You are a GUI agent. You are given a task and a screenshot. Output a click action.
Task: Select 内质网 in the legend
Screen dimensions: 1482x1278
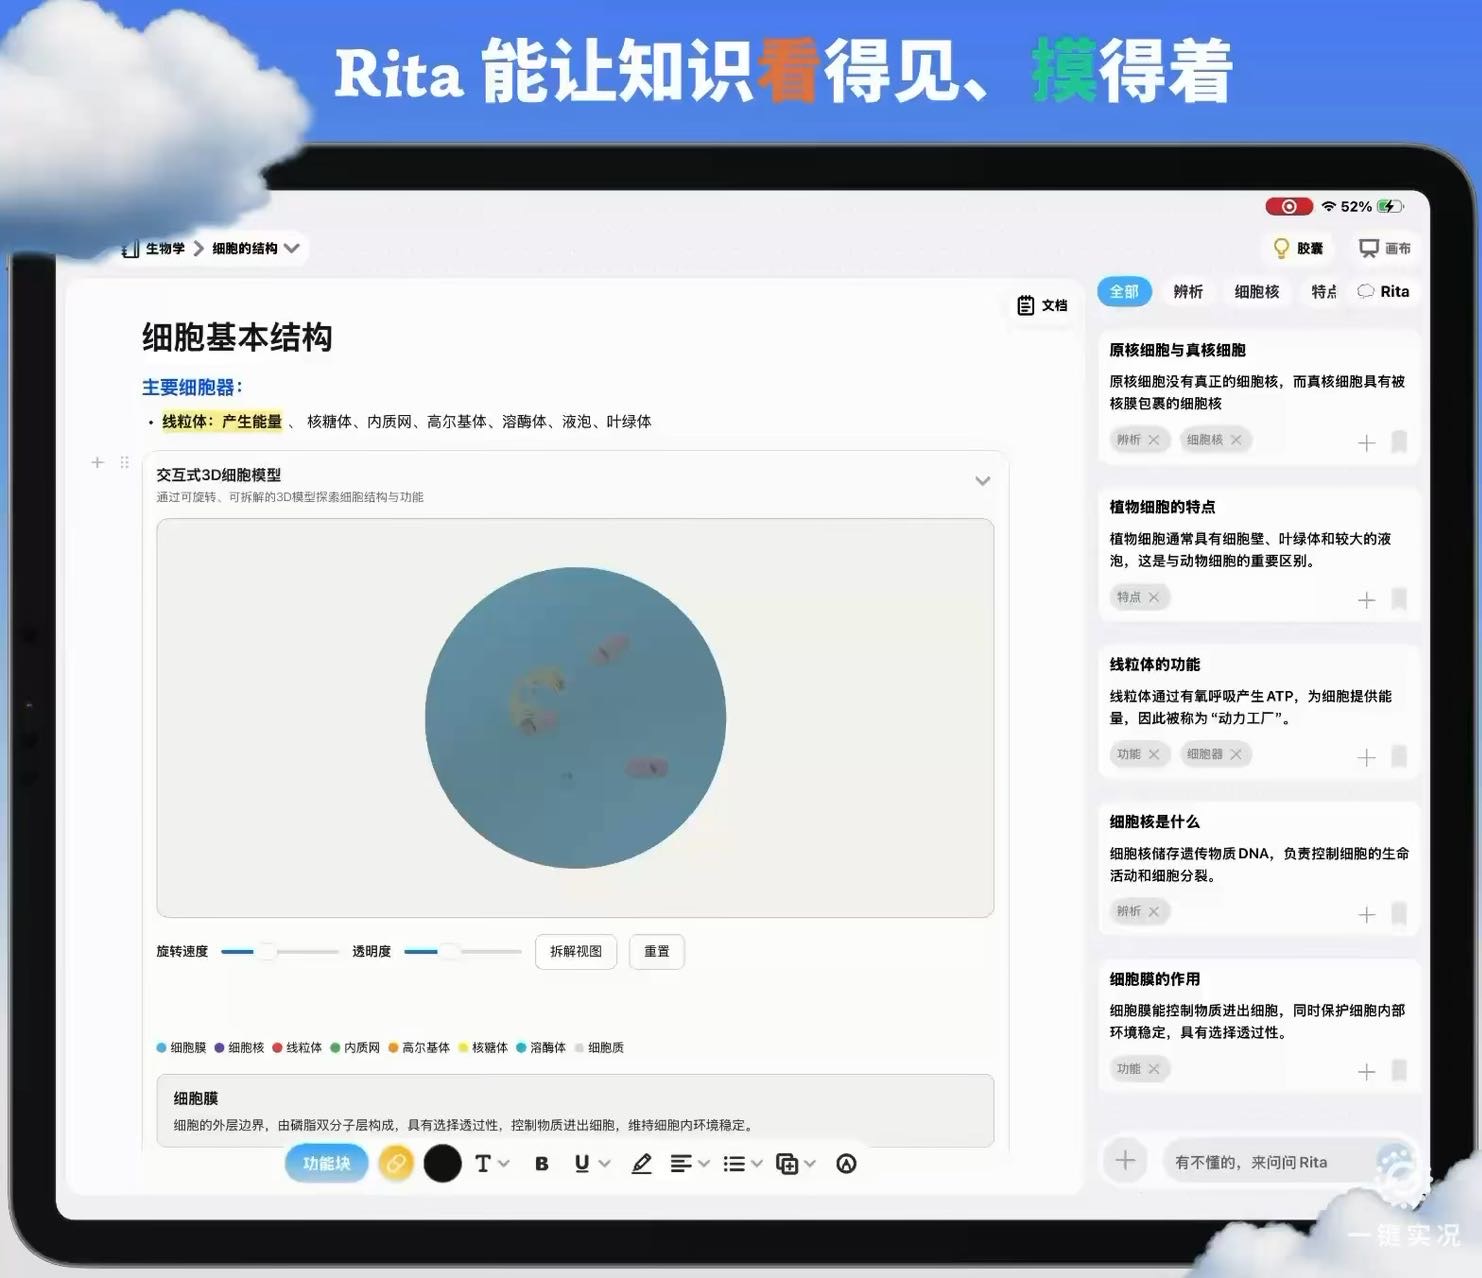[x=355, y=1047]
